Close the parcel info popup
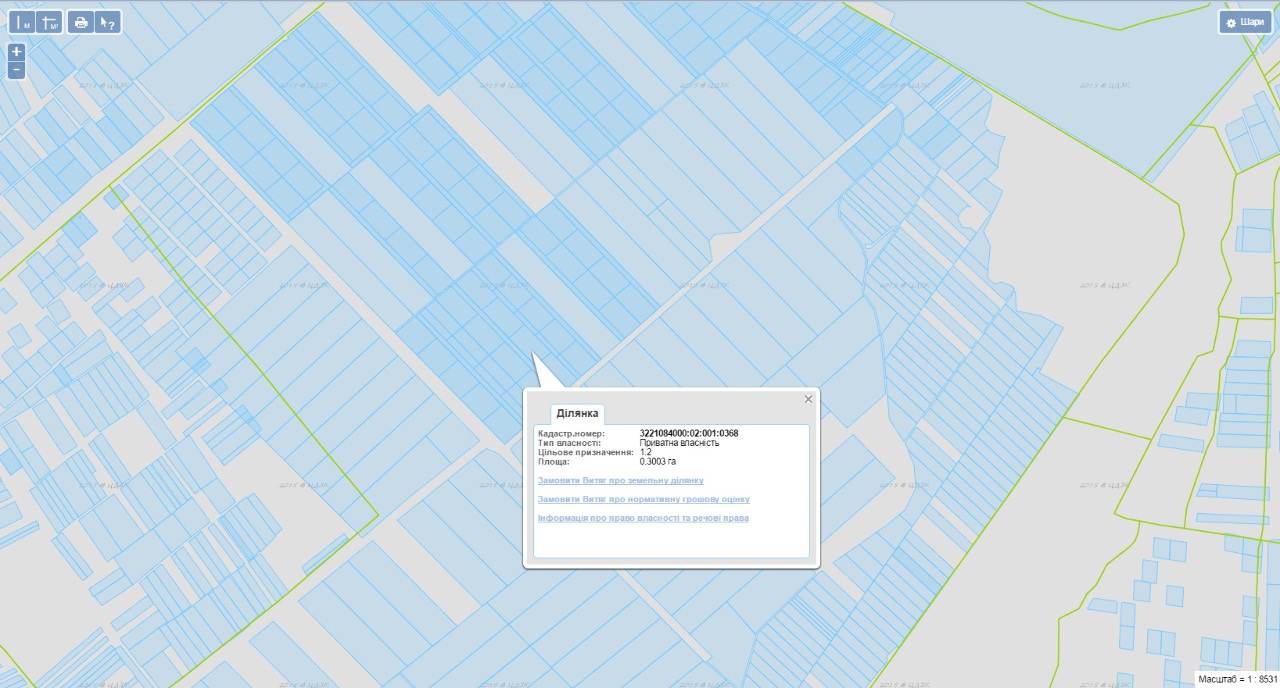 pyautogui.click(x=808, y=399)
